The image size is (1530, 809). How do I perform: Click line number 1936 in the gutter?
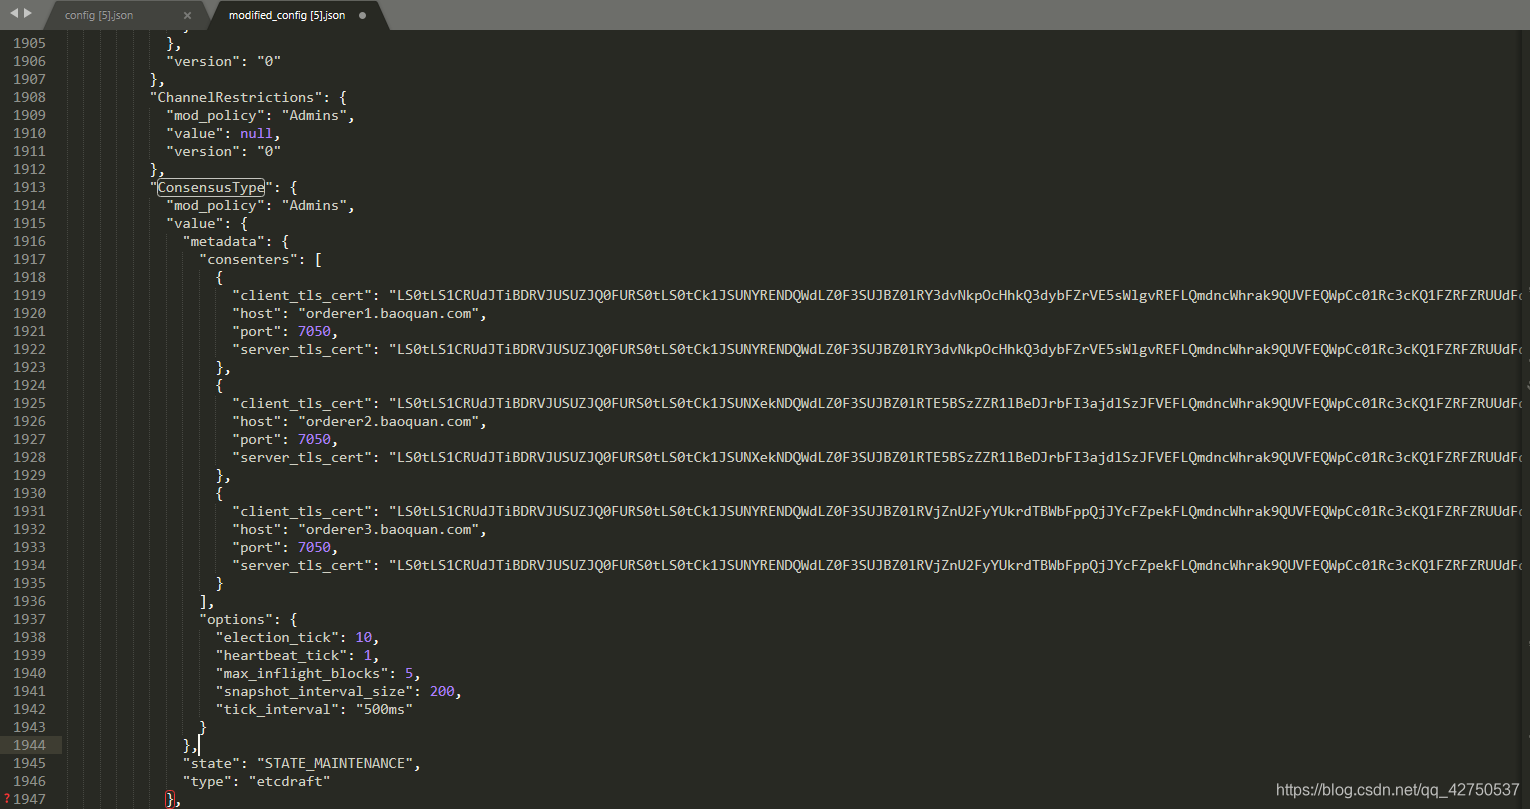point(29,601)
